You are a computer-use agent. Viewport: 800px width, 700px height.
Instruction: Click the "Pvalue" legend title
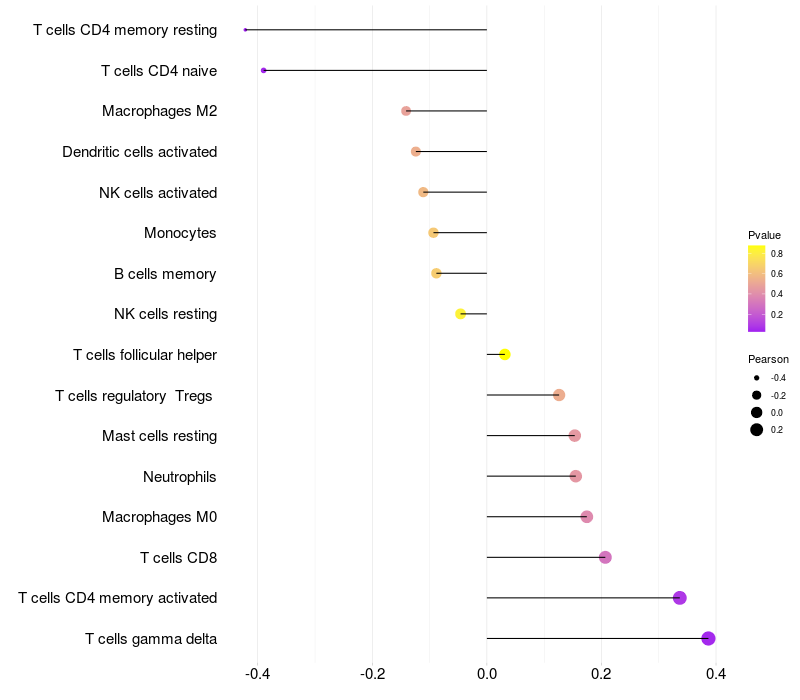pos(764,235)
